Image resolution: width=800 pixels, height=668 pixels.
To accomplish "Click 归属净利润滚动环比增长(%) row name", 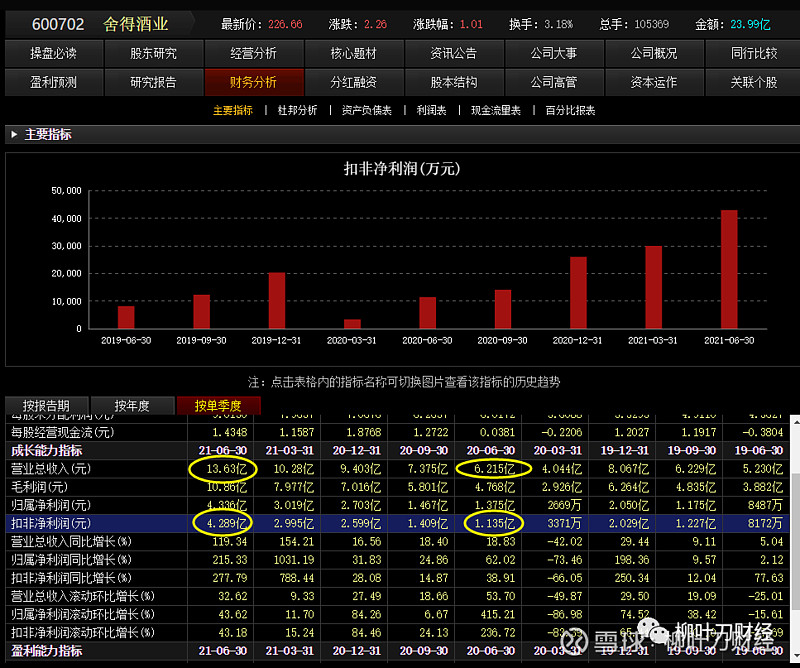I will [x=83, y=614].
